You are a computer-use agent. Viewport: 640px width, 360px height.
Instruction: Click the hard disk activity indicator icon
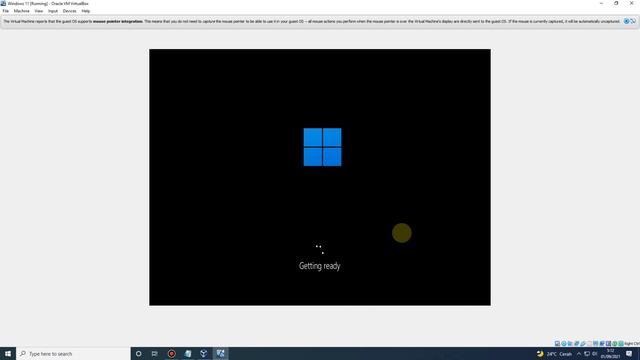(x=557, y=344)
